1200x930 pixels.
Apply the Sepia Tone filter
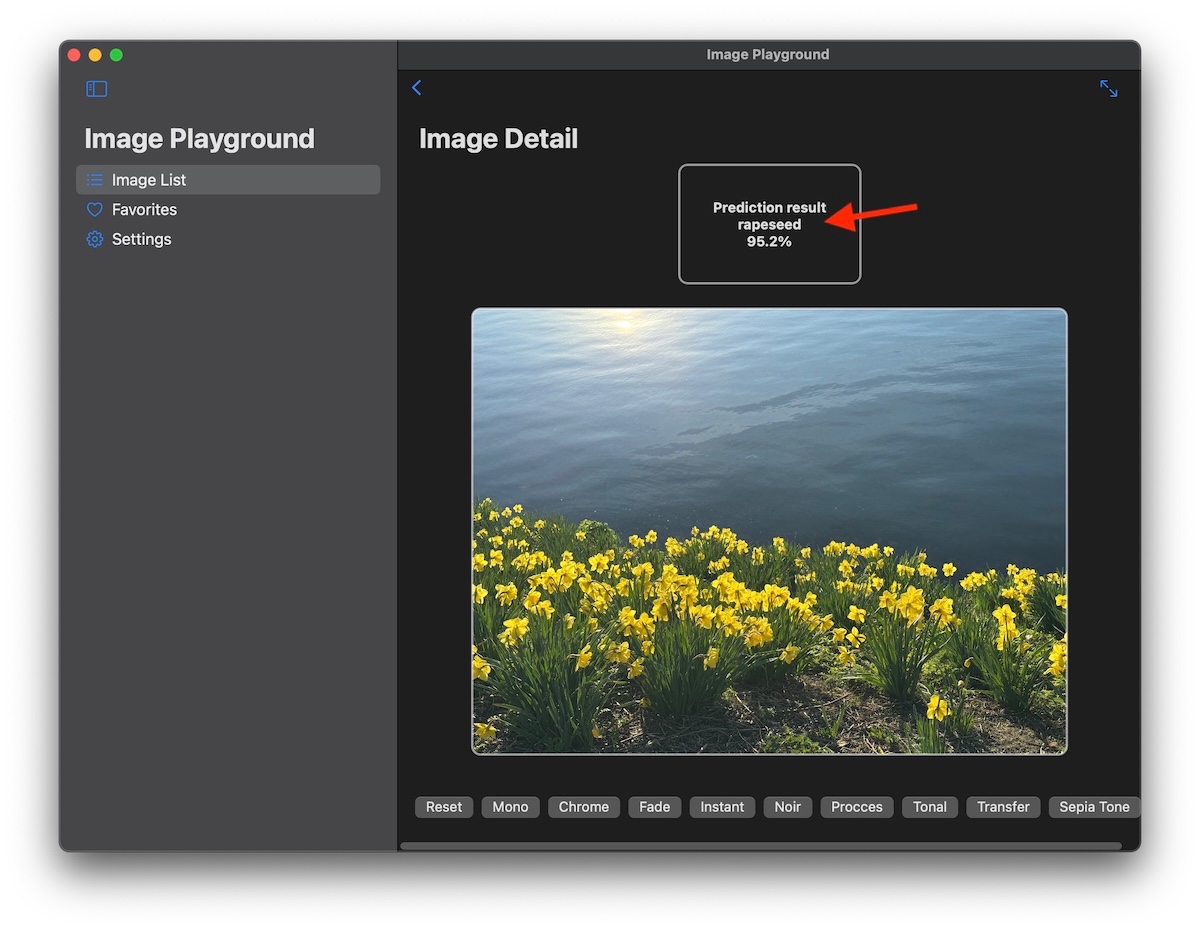pyautogui.click(x=1093, y=807)
